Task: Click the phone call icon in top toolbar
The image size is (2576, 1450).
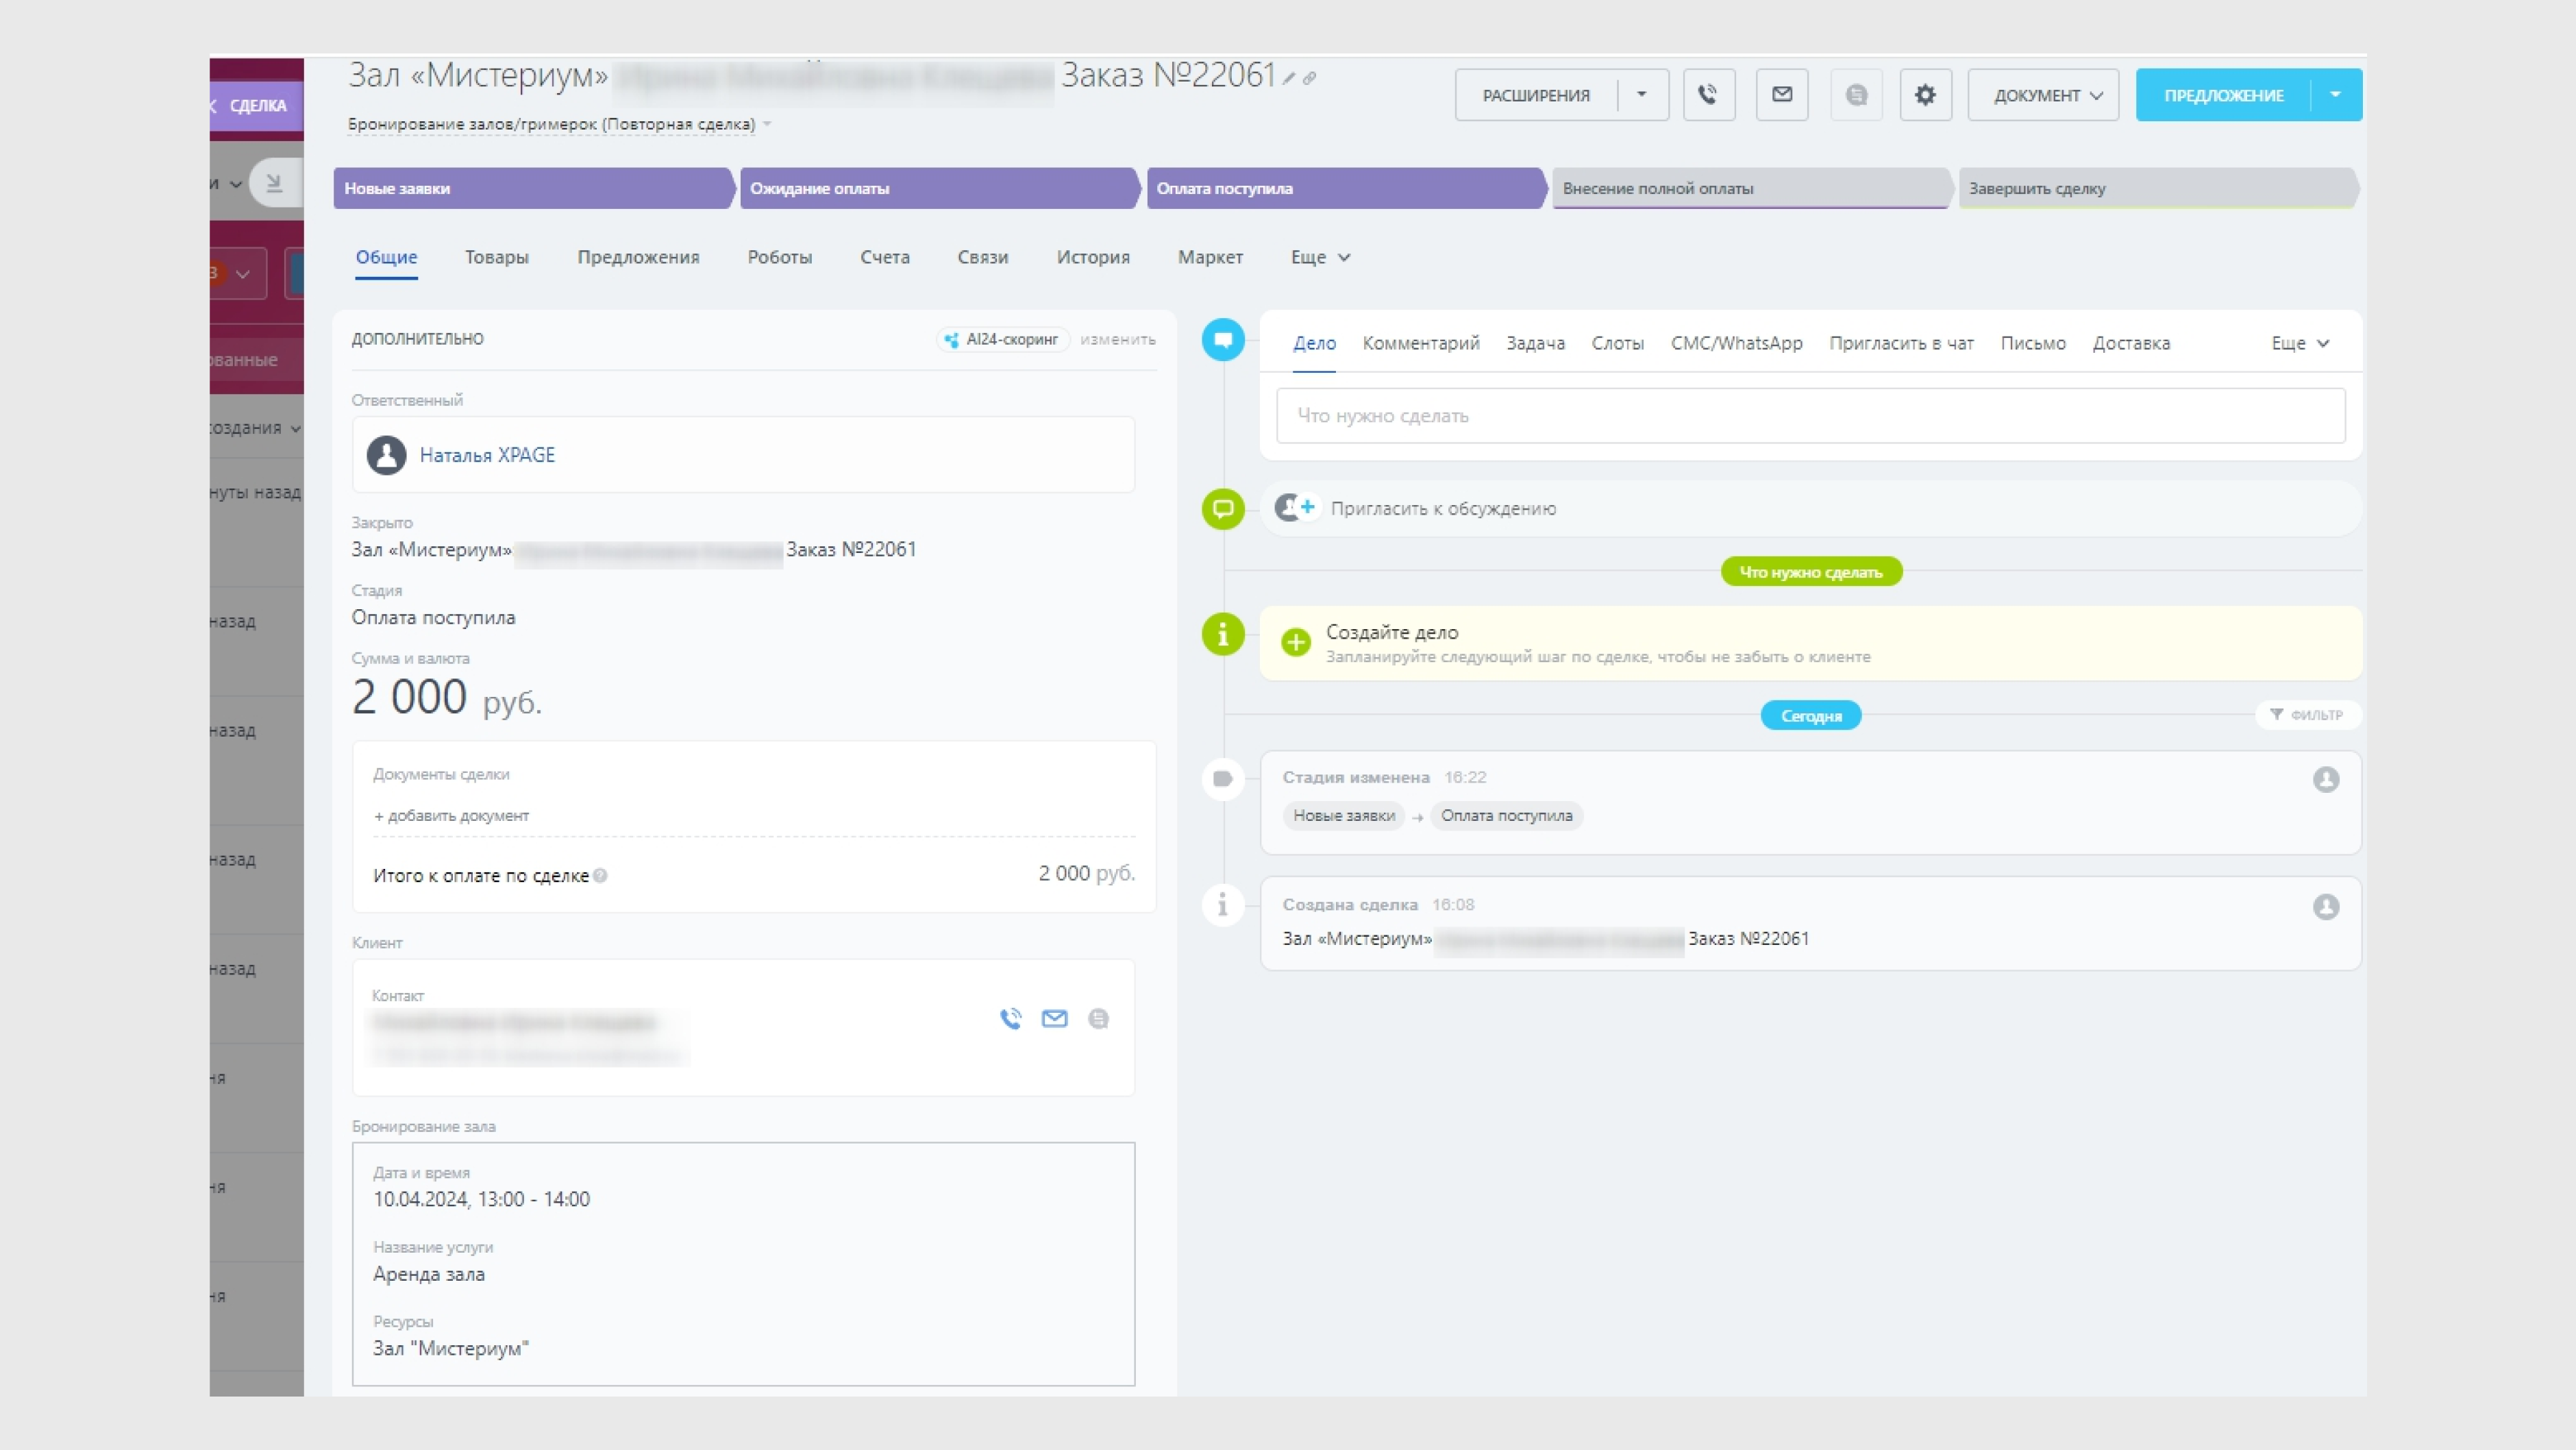Action: pyautogui.click(x=1708, y=95)
